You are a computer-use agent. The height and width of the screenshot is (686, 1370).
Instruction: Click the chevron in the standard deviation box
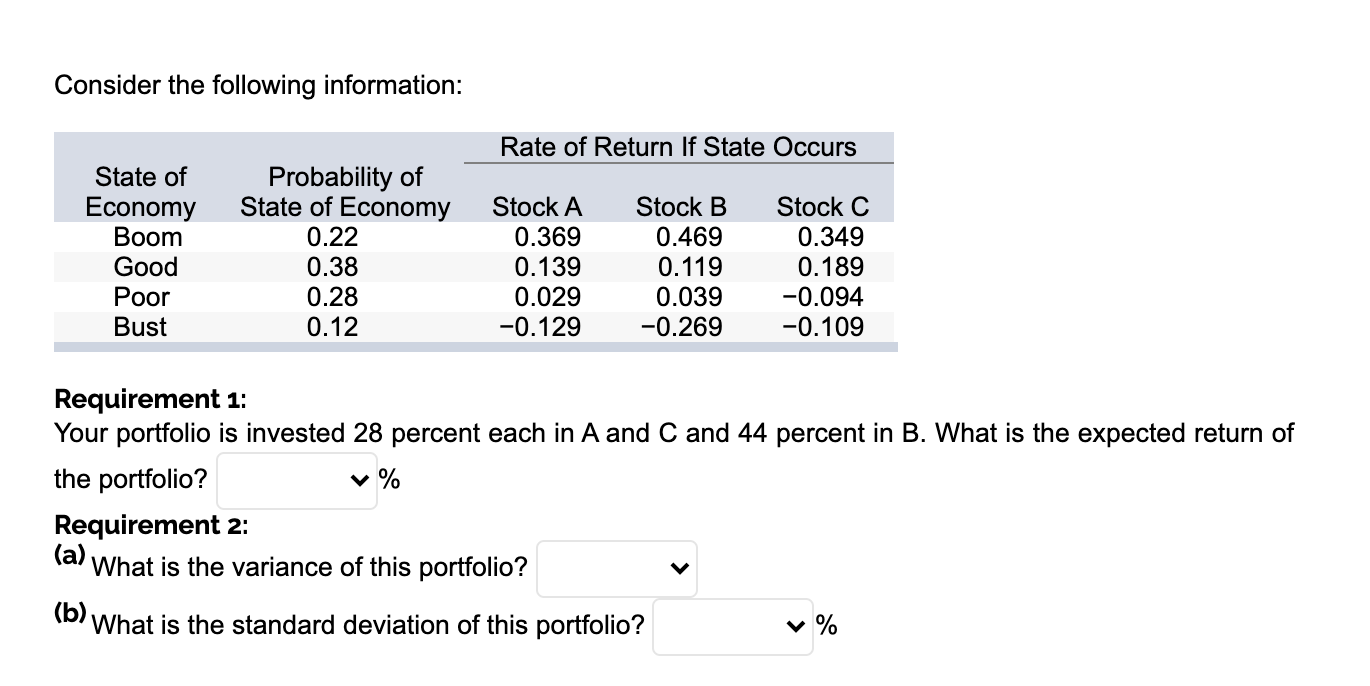795,626
